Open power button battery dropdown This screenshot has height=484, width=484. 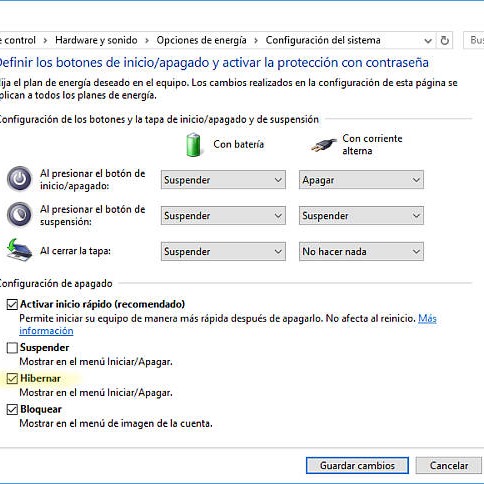[223, 180]
